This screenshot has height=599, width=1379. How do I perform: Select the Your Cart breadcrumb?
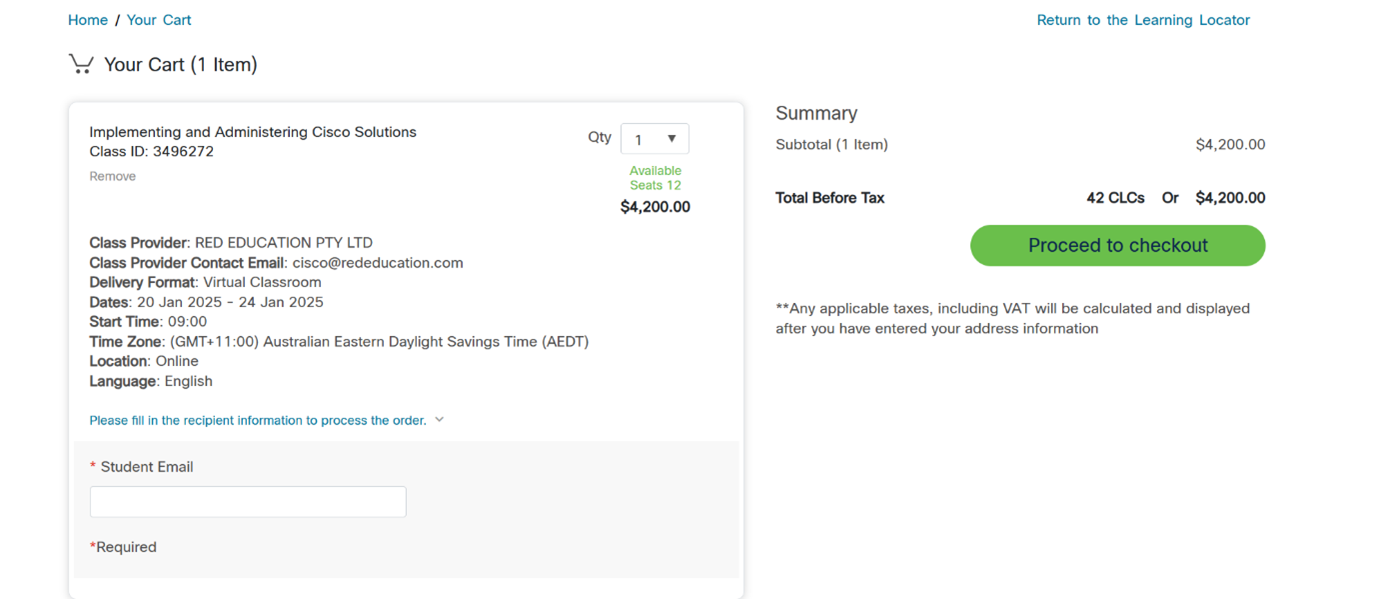coord(159,19)
